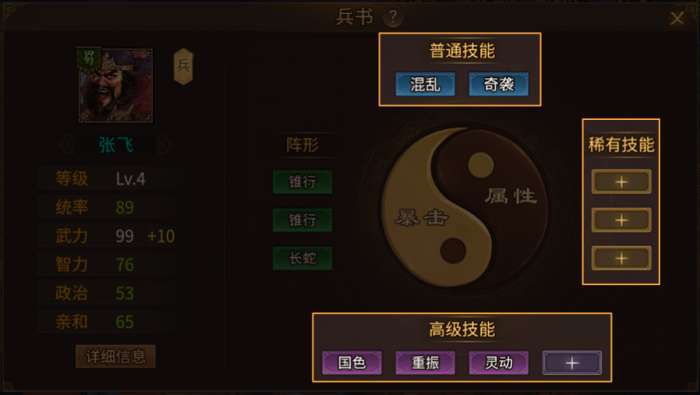Open 详细信息 detailed info
700x395 pixels.
click(x=116, y=356)
